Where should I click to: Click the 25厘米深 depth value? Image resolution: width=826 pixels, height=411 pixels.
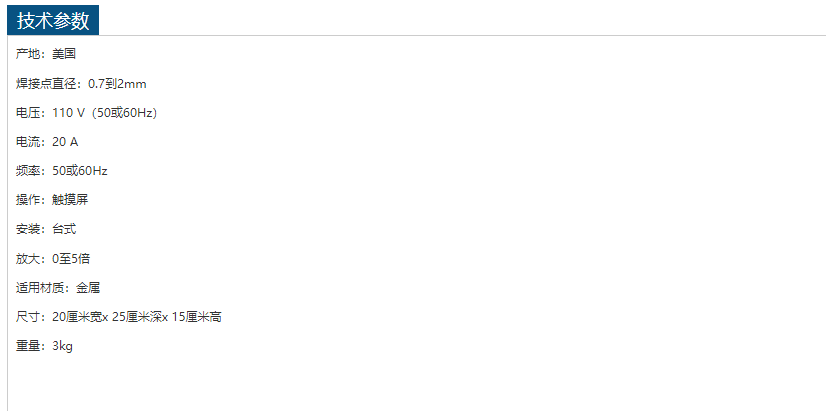(137, 317)
